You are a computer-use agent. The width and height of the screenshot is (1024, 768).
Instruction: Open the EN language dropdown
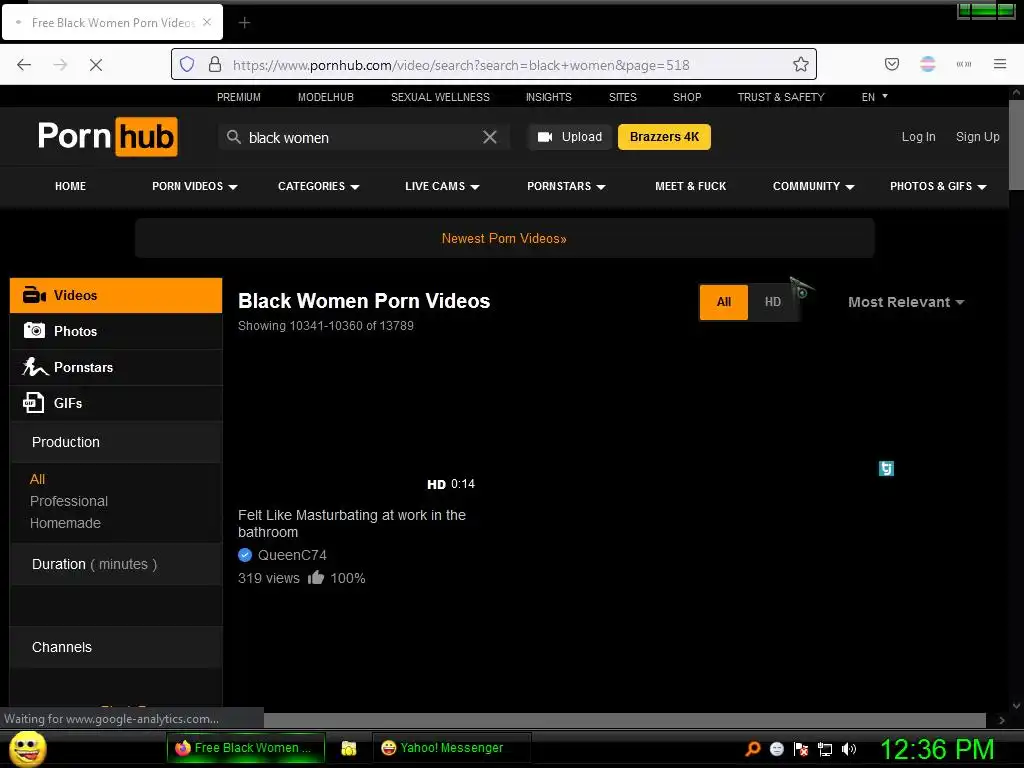pyautogui.click(x=874, y=97)
